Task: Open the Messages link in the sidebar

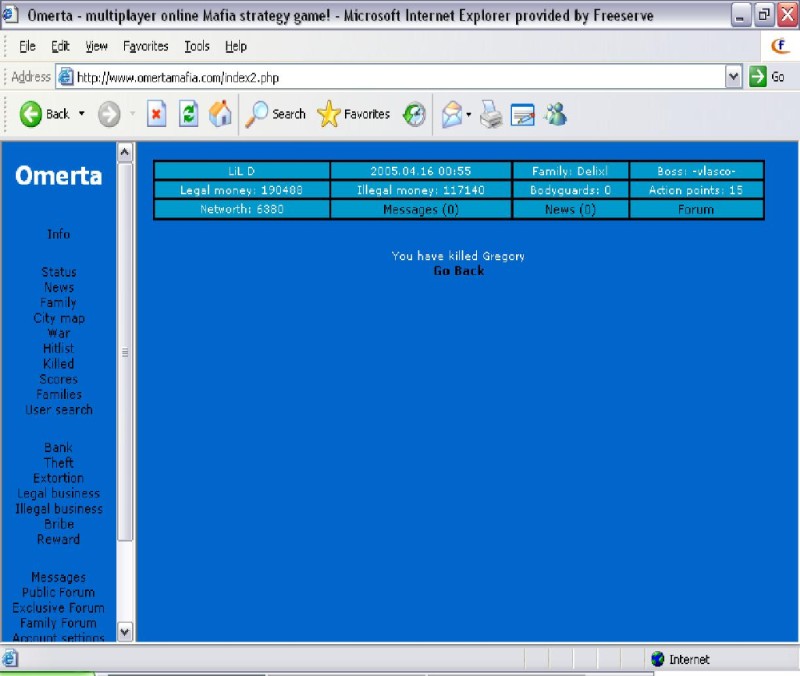Action: 59,577
